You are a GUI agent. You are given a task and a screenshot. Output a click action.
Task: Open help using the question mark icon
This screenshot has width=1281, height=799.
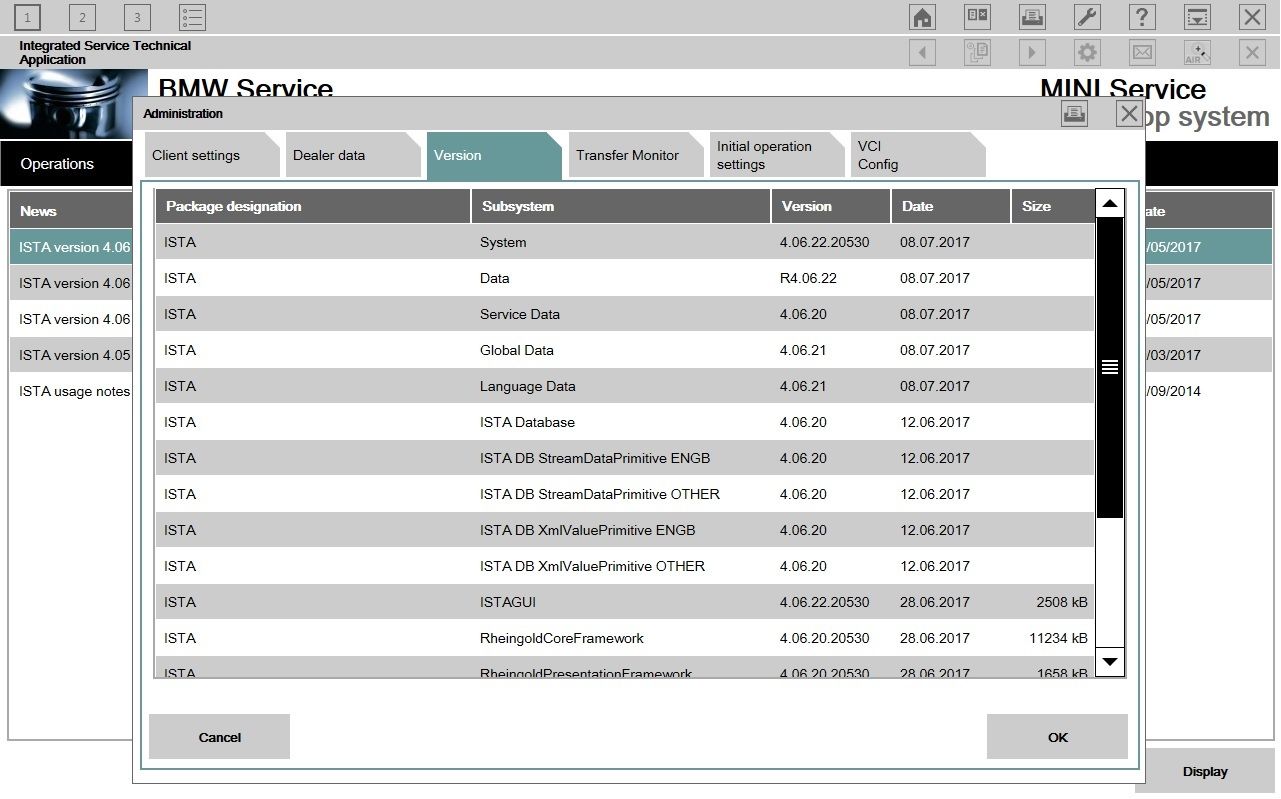coord(1141,16)
